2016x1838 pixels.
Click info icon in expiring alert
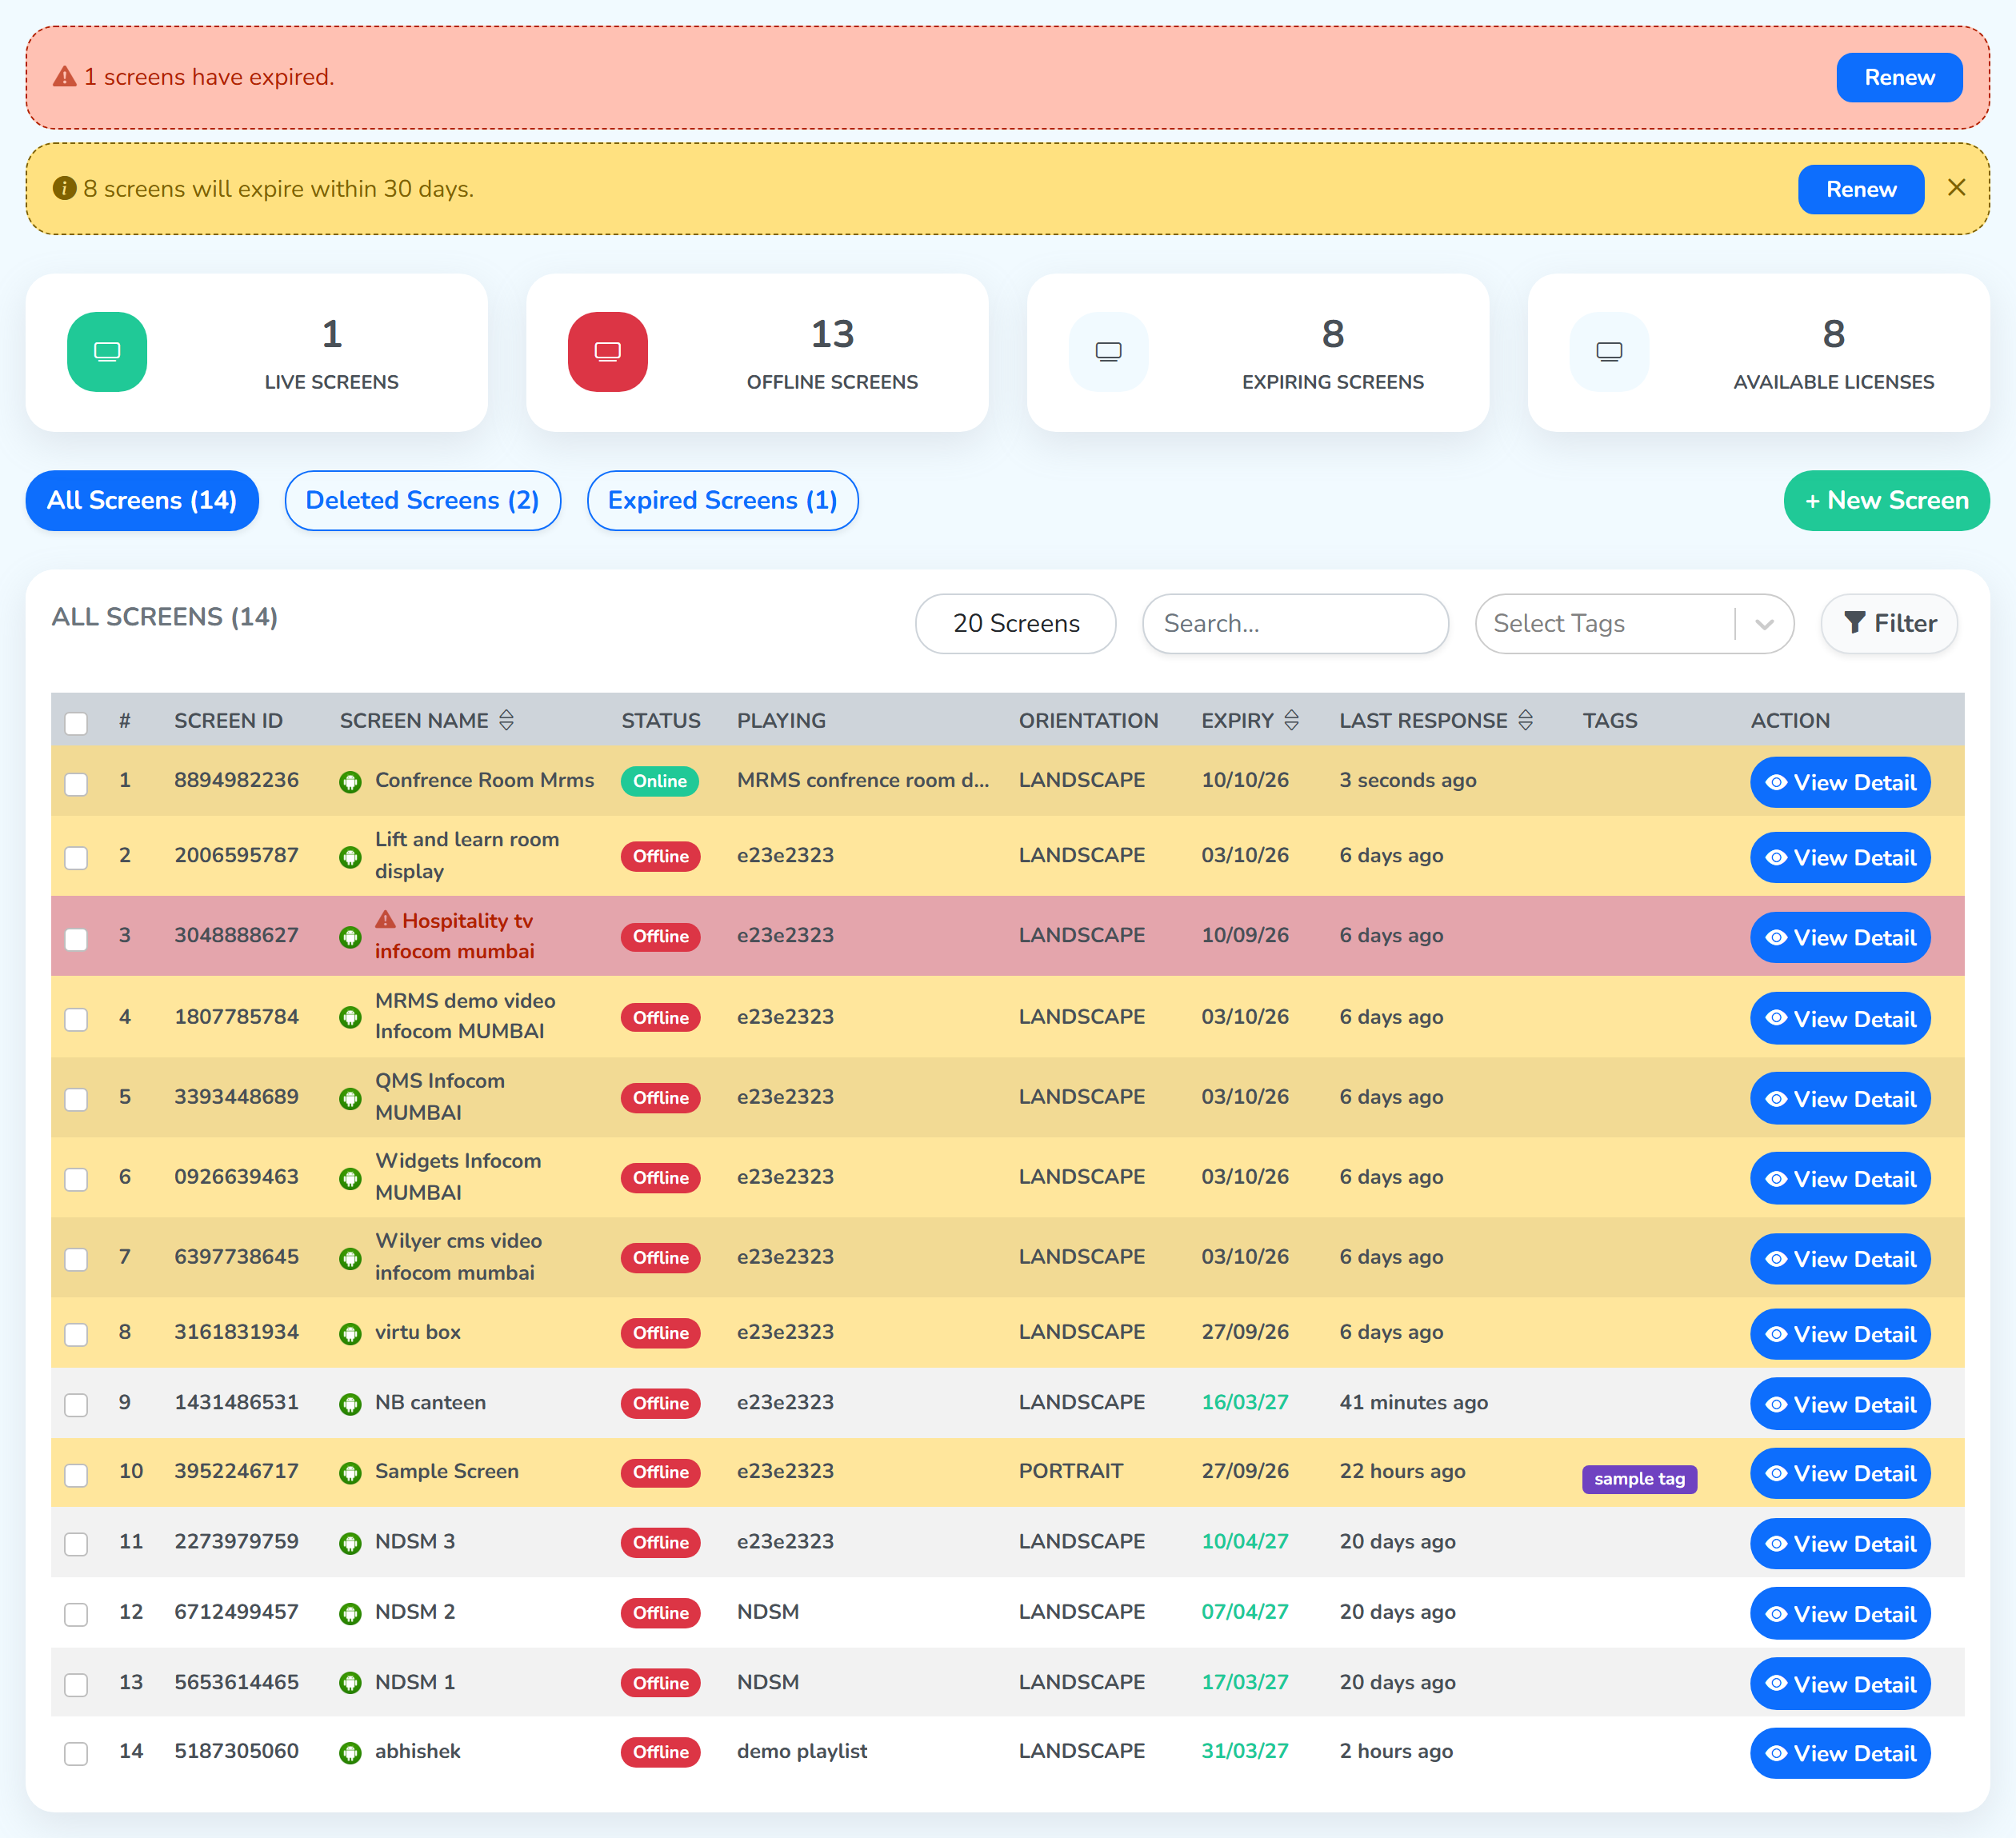point(64,188)
